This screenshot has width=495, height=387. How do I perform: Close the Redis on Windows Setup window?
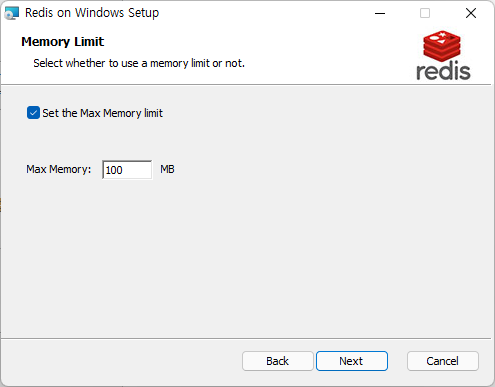(x=471, y=13)
